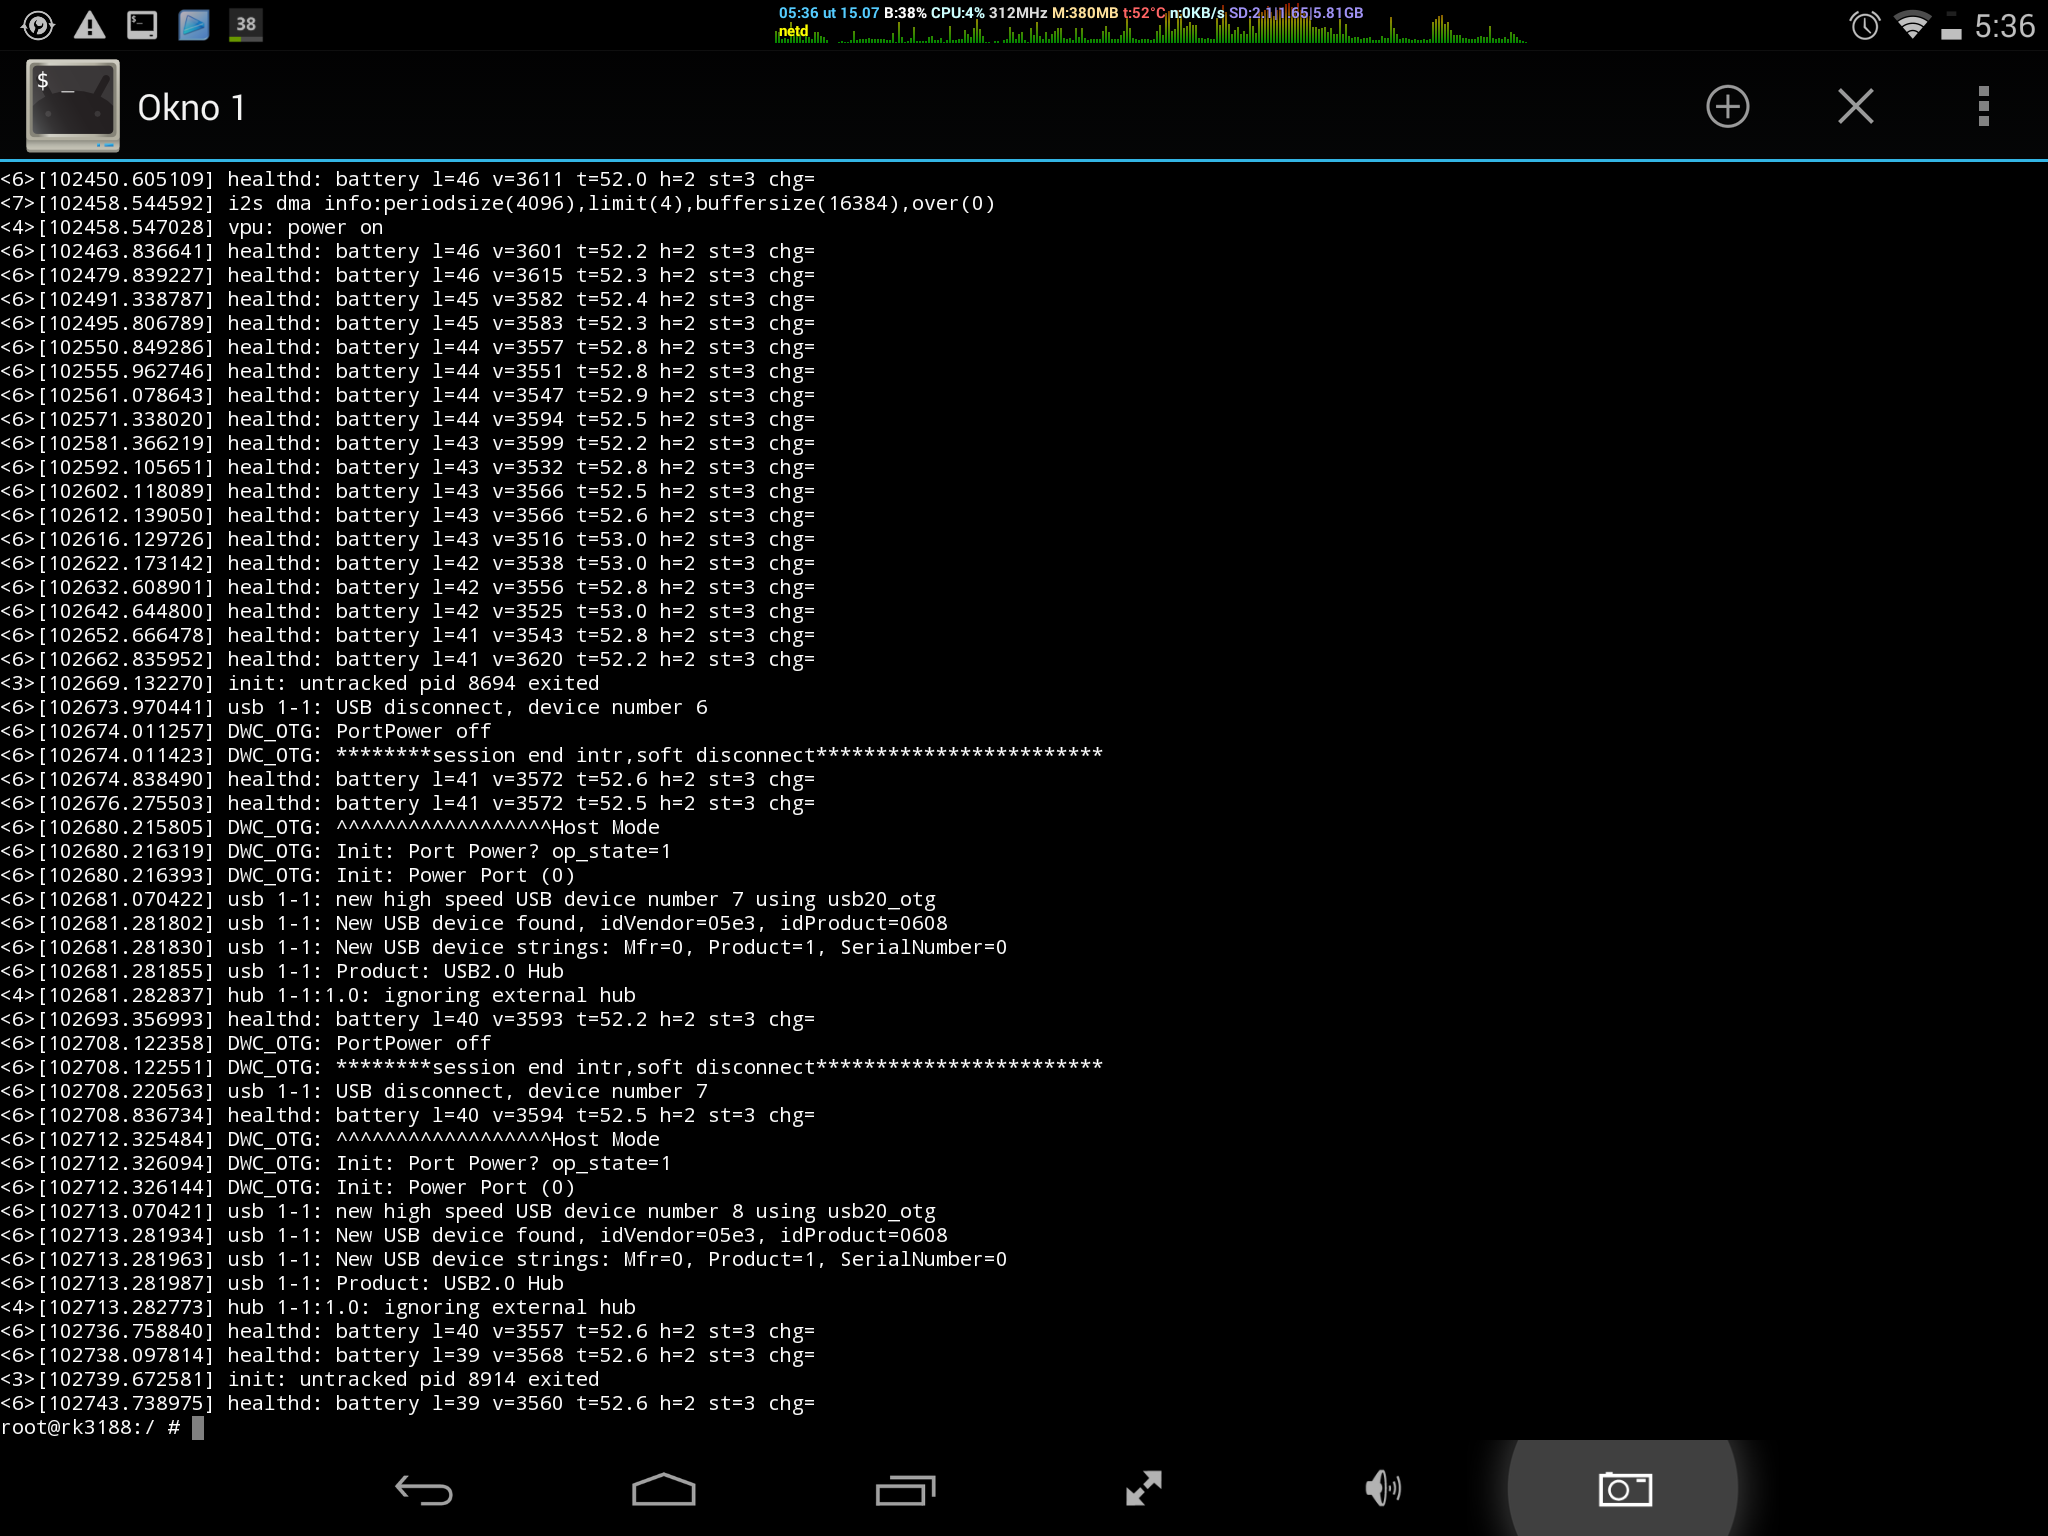Tap the 38 battery-level notification badge

246,25
